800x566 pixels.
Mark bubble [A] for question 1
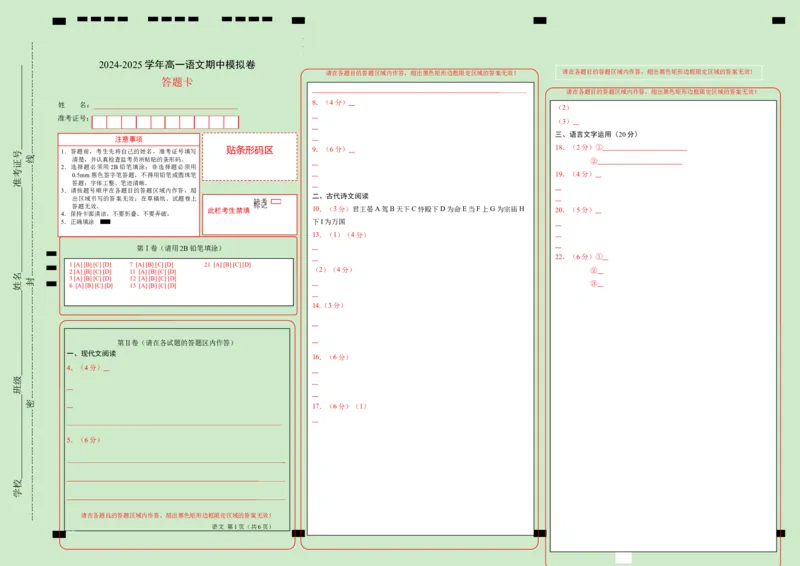tap(77, 265)
